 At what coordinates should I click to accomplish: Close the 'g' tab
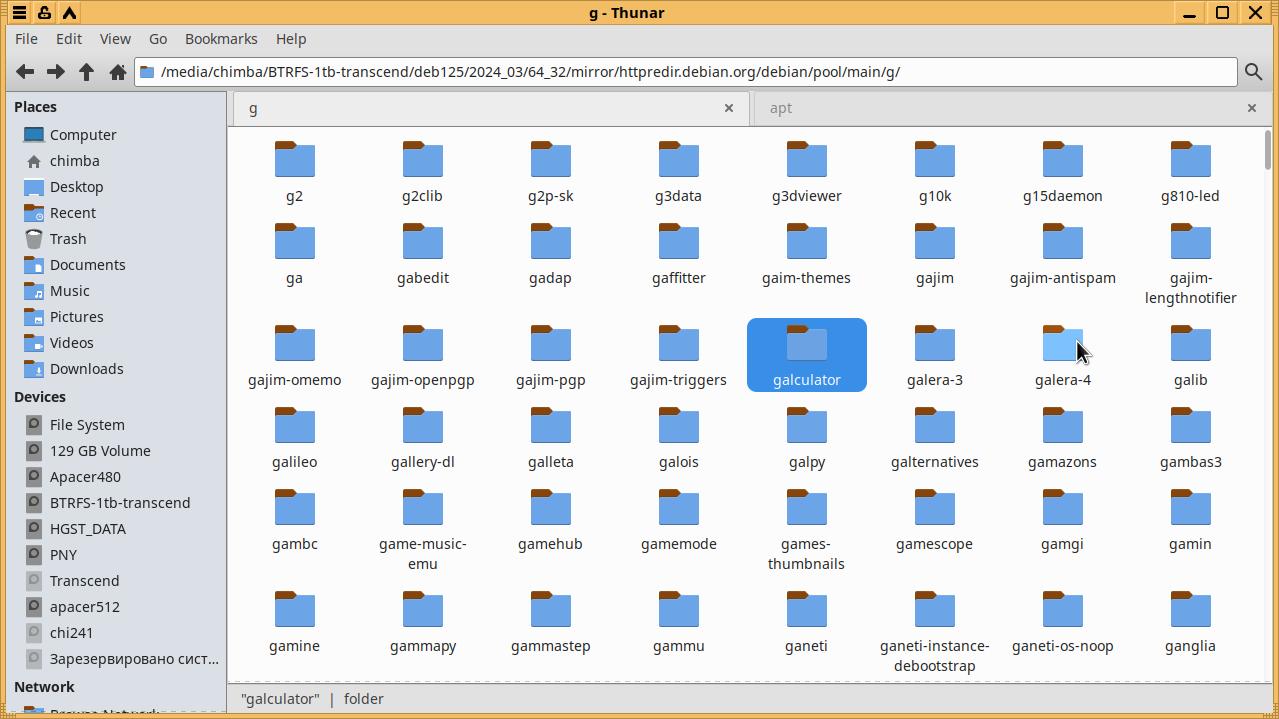pyautogui.click(x=729, y=108)
